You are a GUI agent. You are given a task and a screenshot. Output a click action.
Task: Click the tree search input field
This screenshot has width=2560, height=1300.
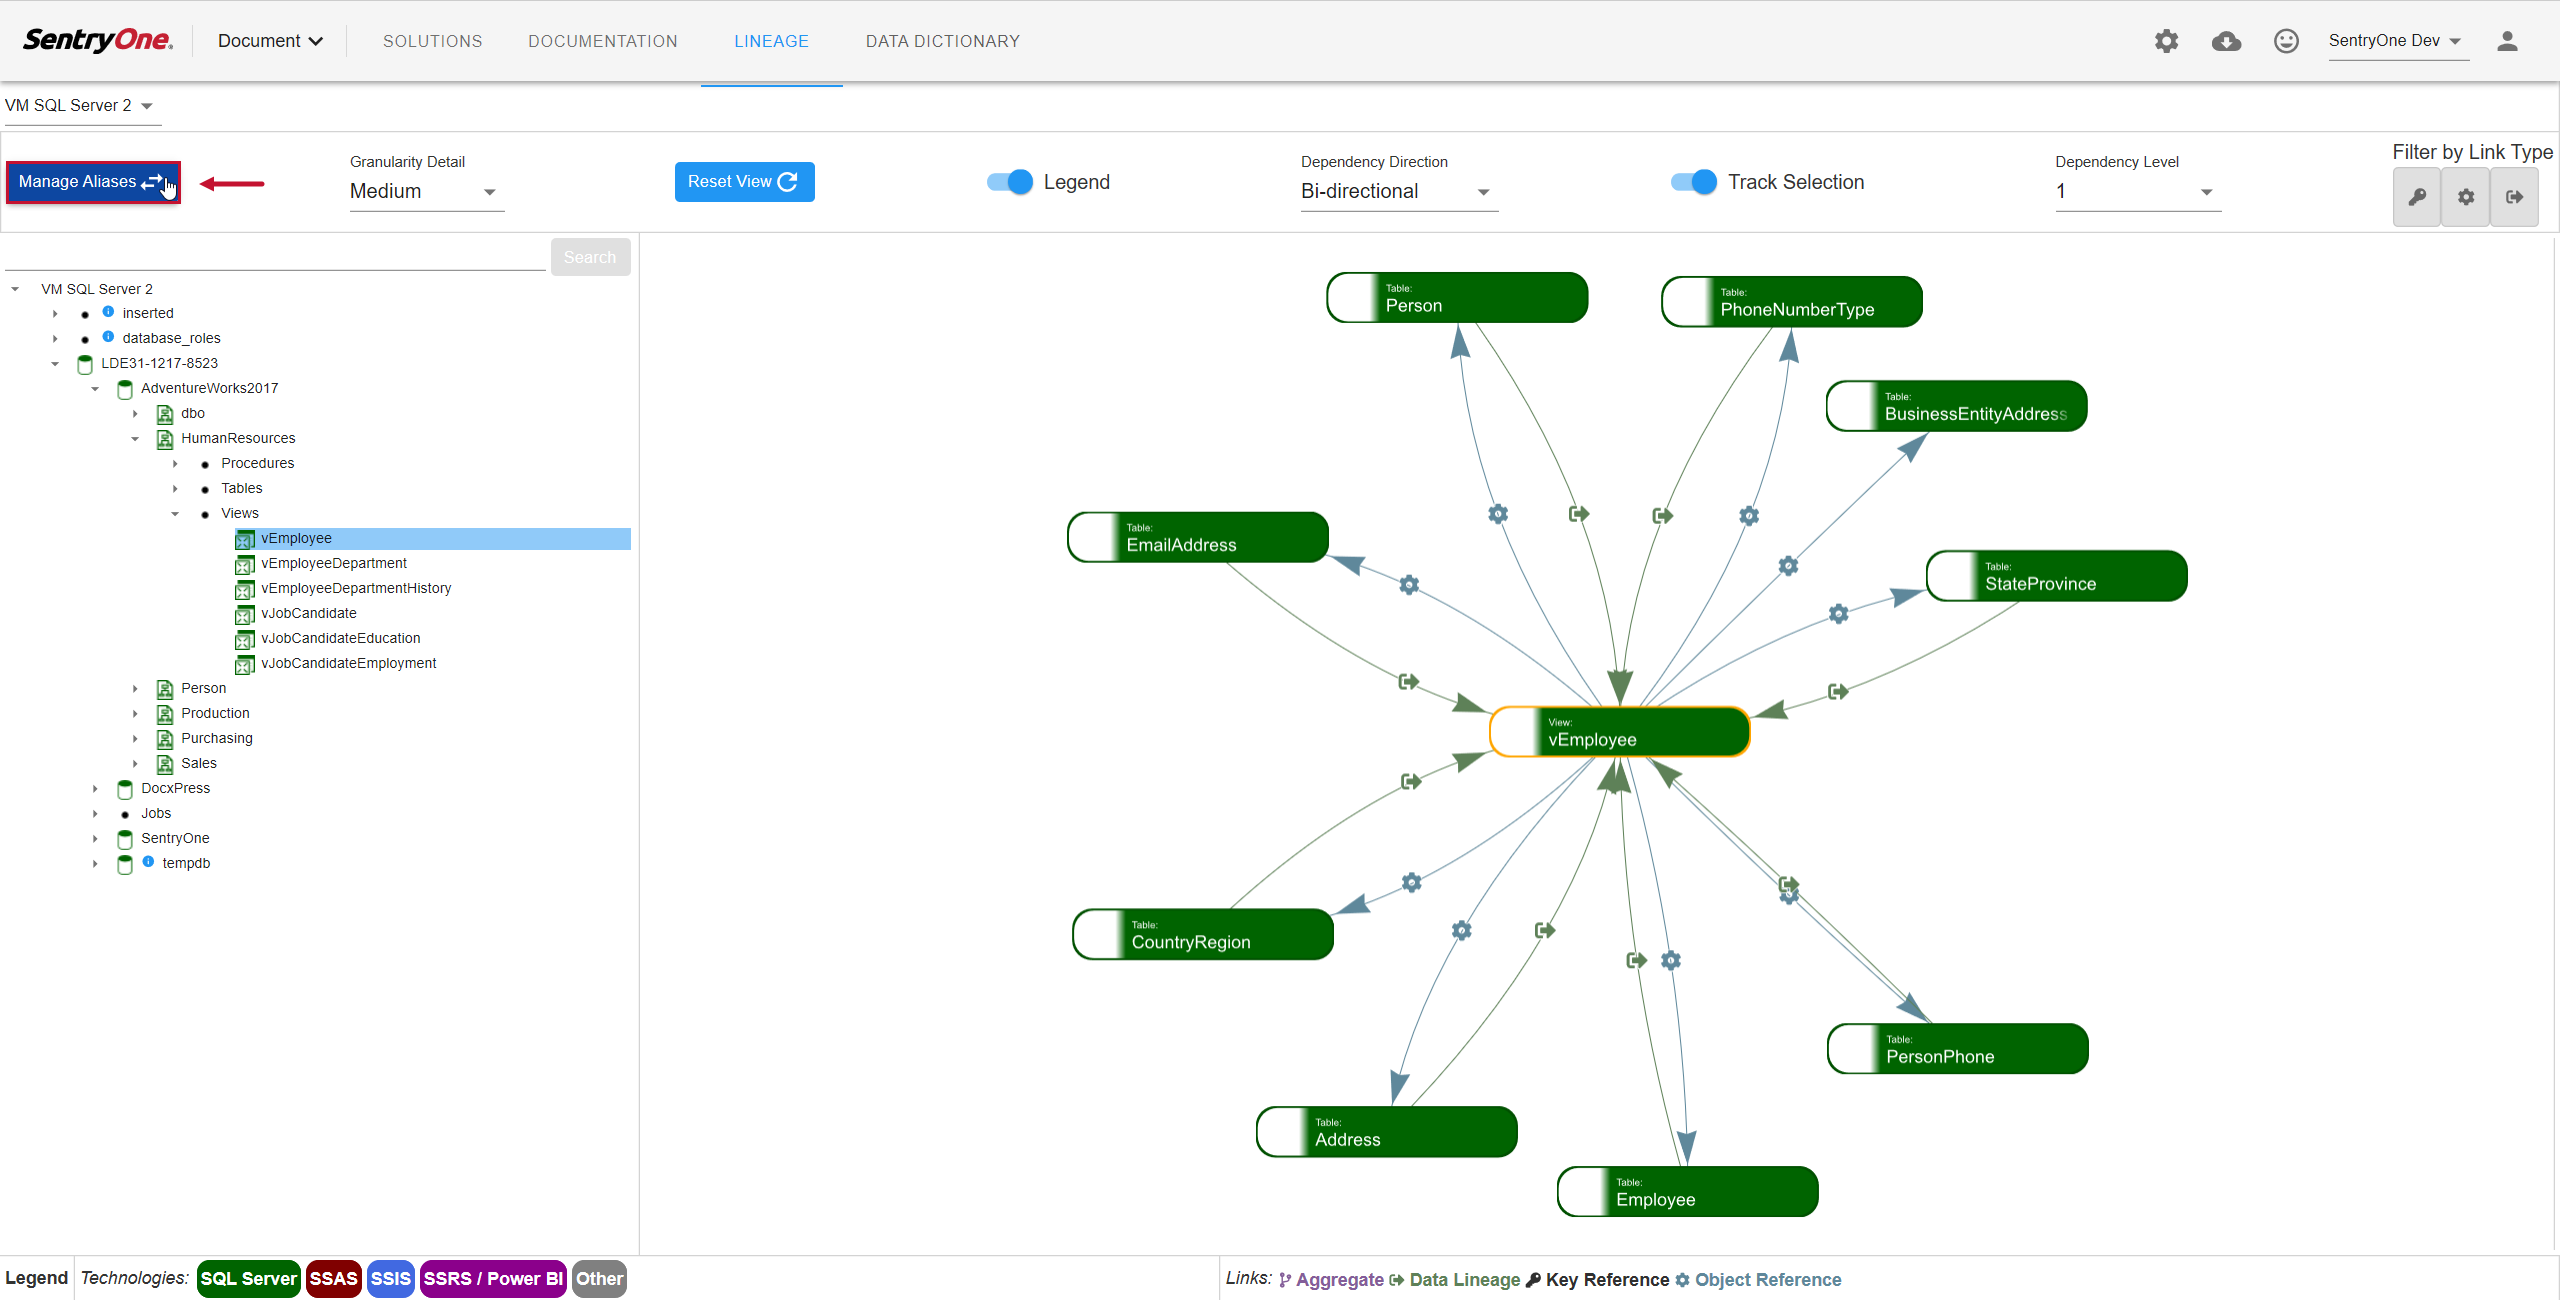pos(275,257)
